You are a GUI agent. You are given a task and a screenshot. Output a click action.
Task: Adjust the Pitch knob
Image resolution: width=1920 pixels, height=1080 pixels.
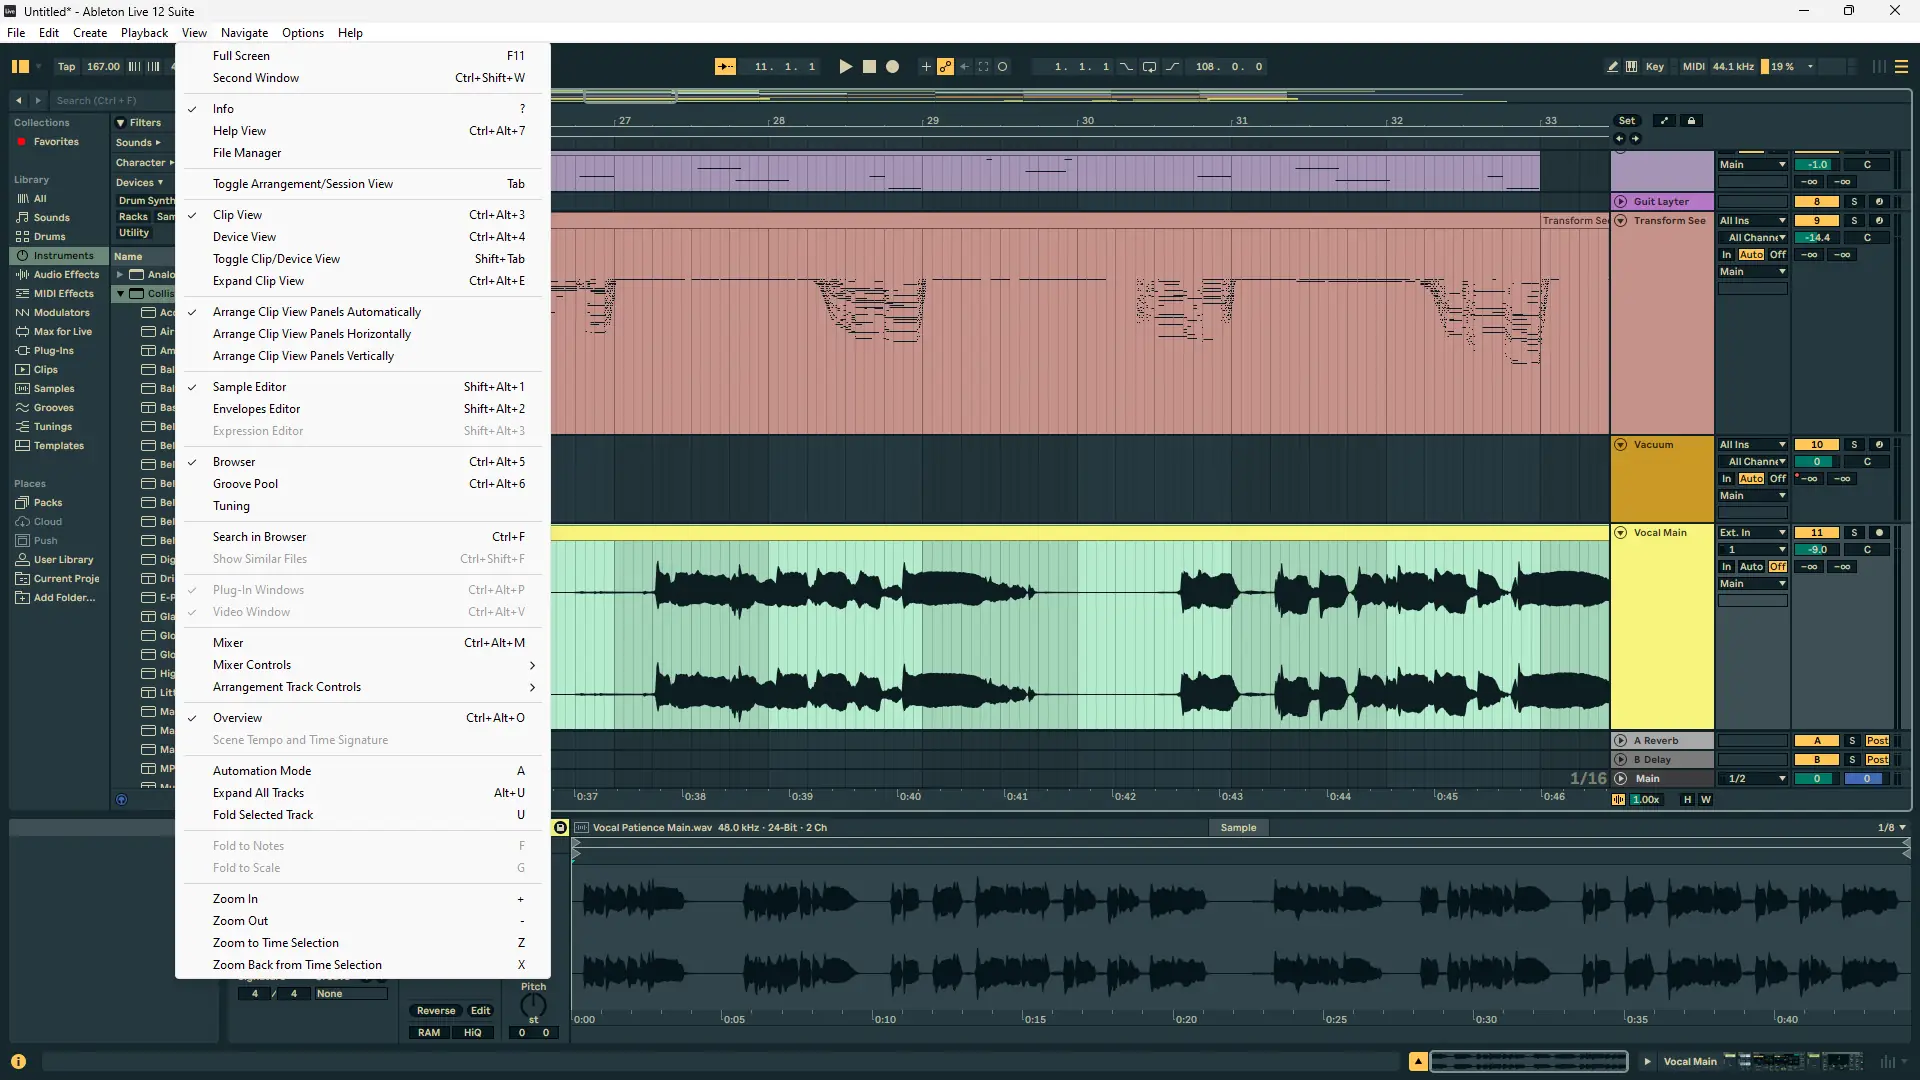tap(533, 1005)
